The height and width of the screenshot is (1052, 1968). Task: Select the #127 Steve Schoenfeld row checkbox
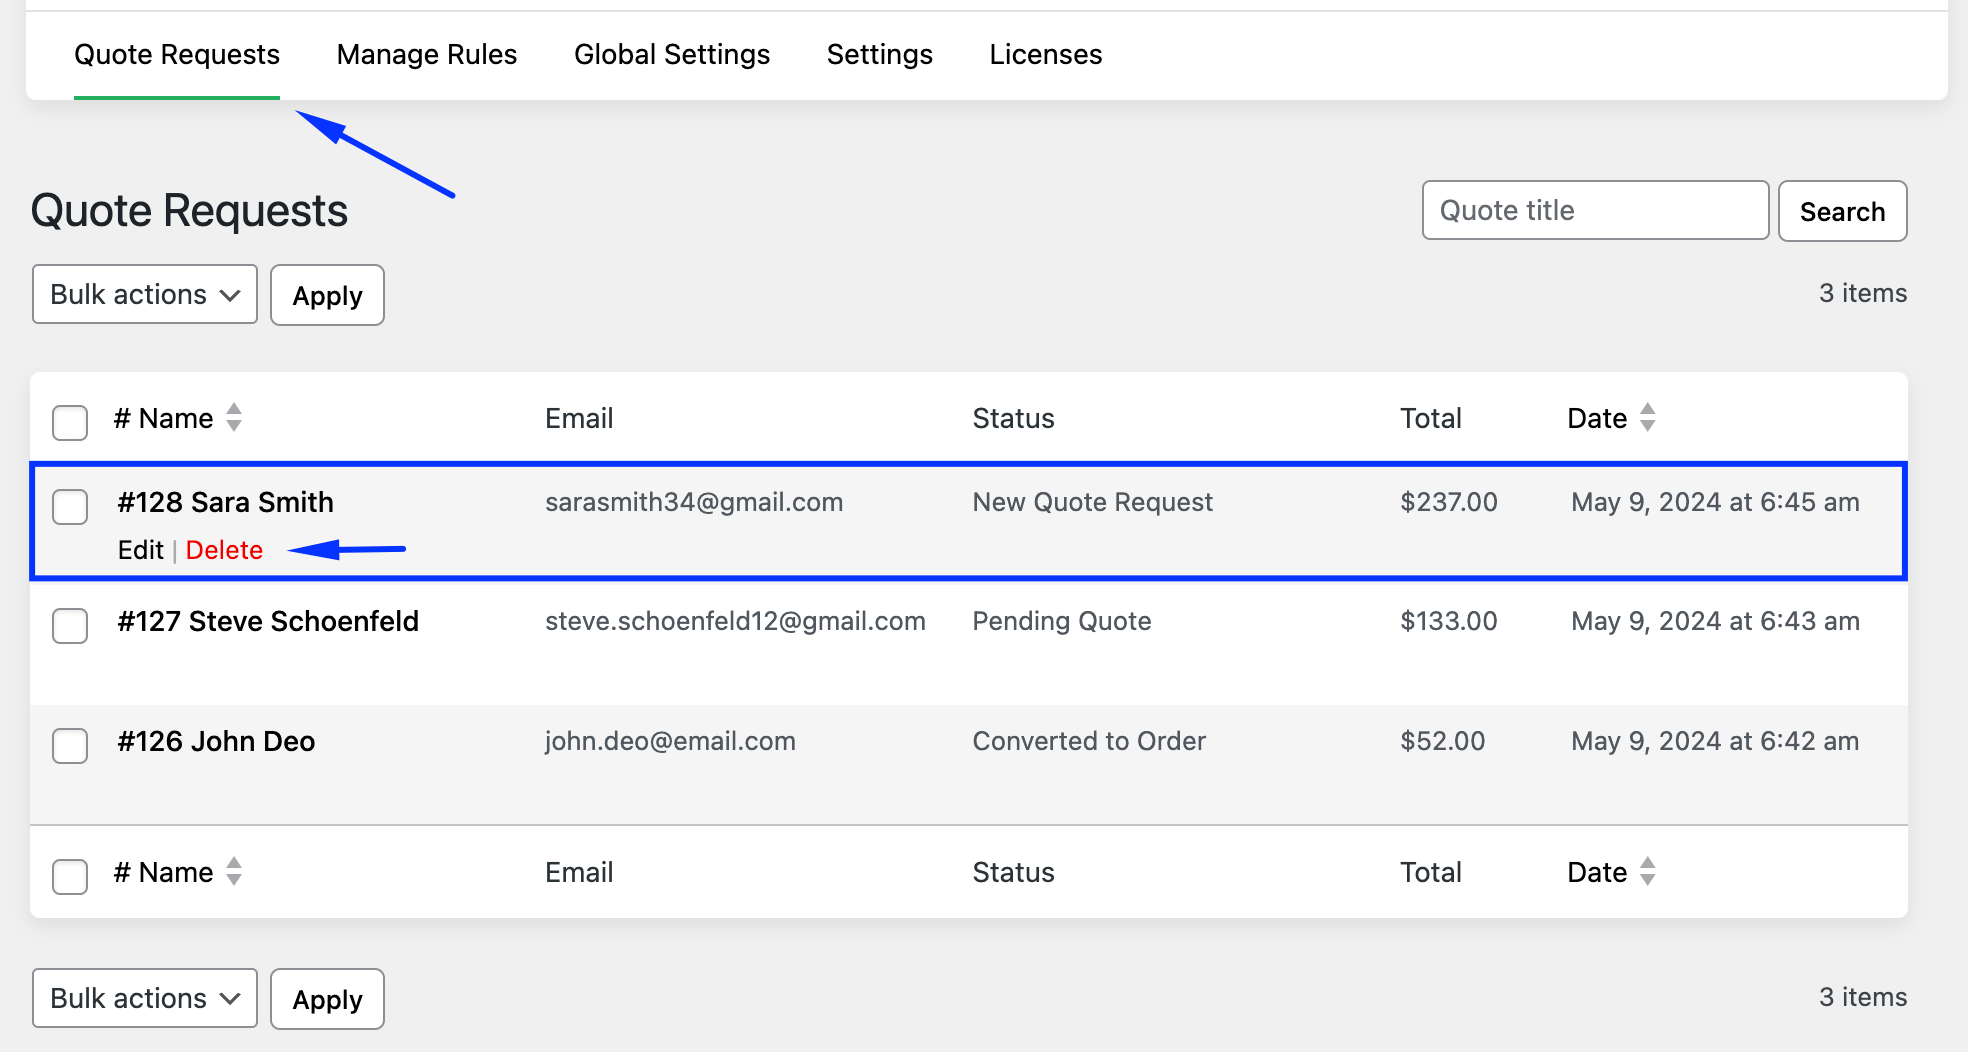click(70, 626)
